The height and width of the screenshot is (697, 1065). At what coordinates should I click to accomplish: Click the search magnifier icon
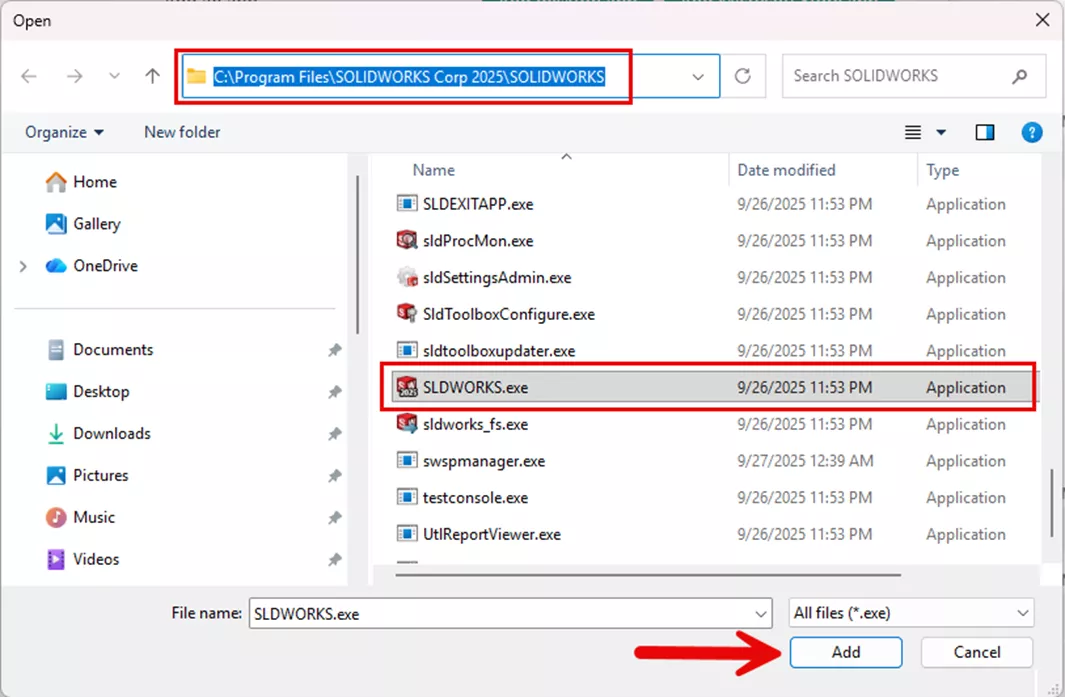coord(1019,76)
